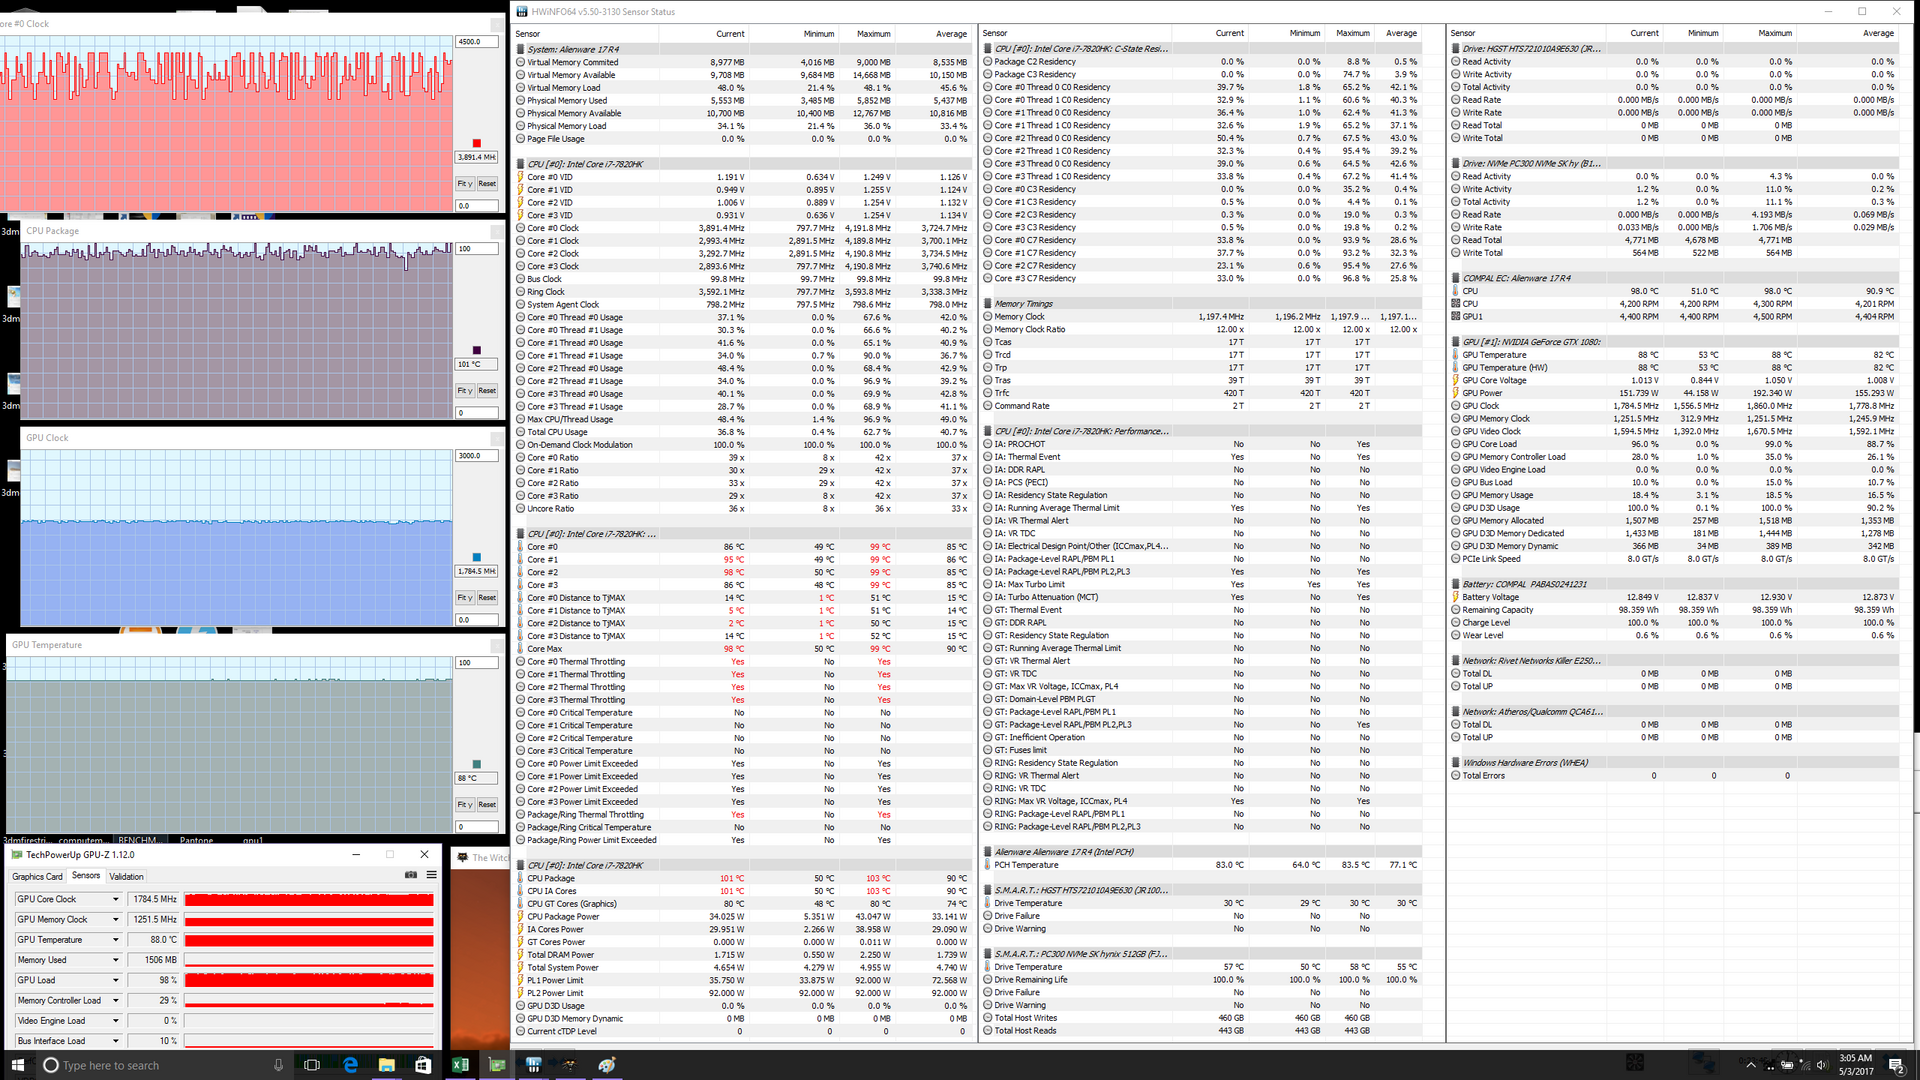1920x1080 pixels.
Task: Click the Paint palette taskbar icon
Action: (607, 1065)
